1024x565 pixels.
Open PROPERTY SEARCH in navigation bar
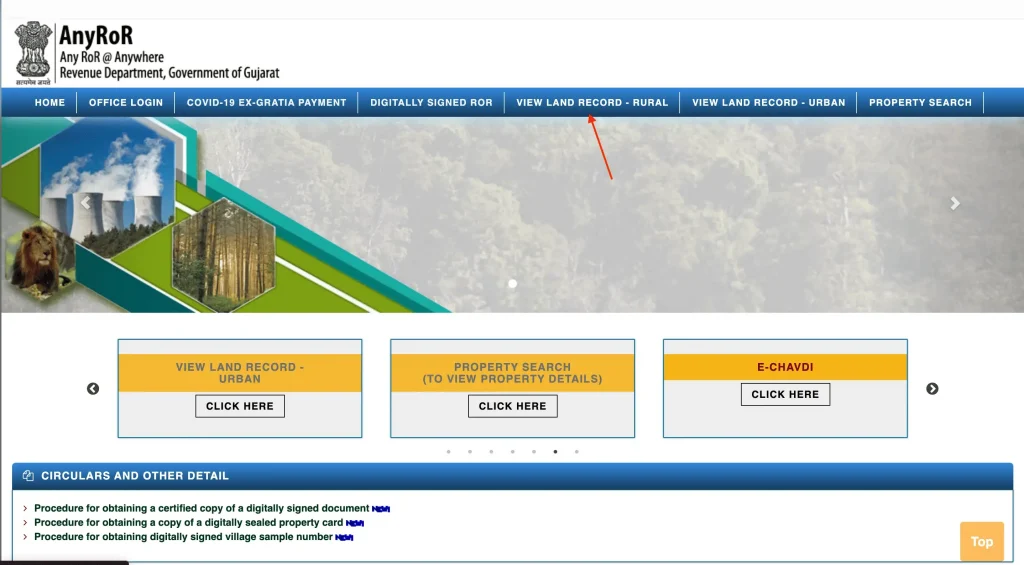click(x=920, y=103)
